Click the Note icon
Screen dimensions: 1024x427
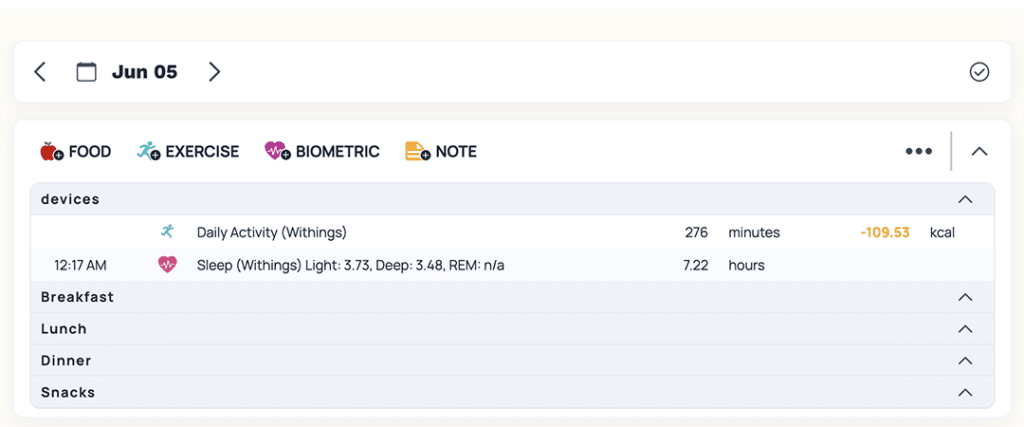(417, 152)
